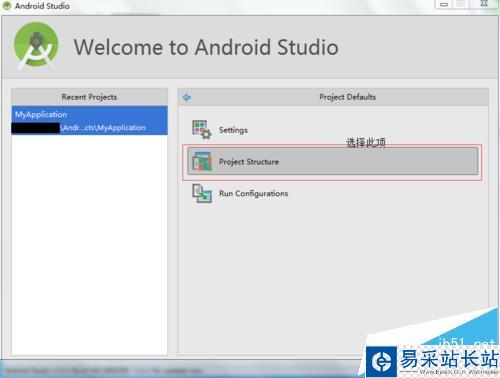The height and width of the screenshot is (378, 500).
Task: Choose the Project Structure label
Action: [x=249, y=162]
